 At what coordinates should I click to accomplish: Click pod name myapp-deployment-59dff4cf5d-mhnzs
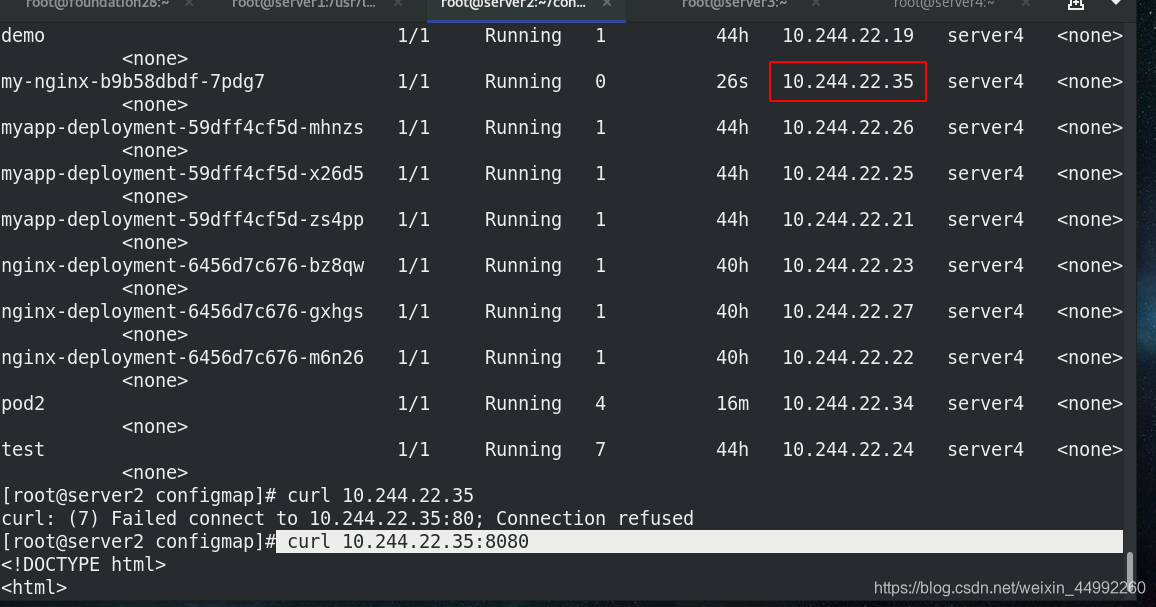point(182,128)
